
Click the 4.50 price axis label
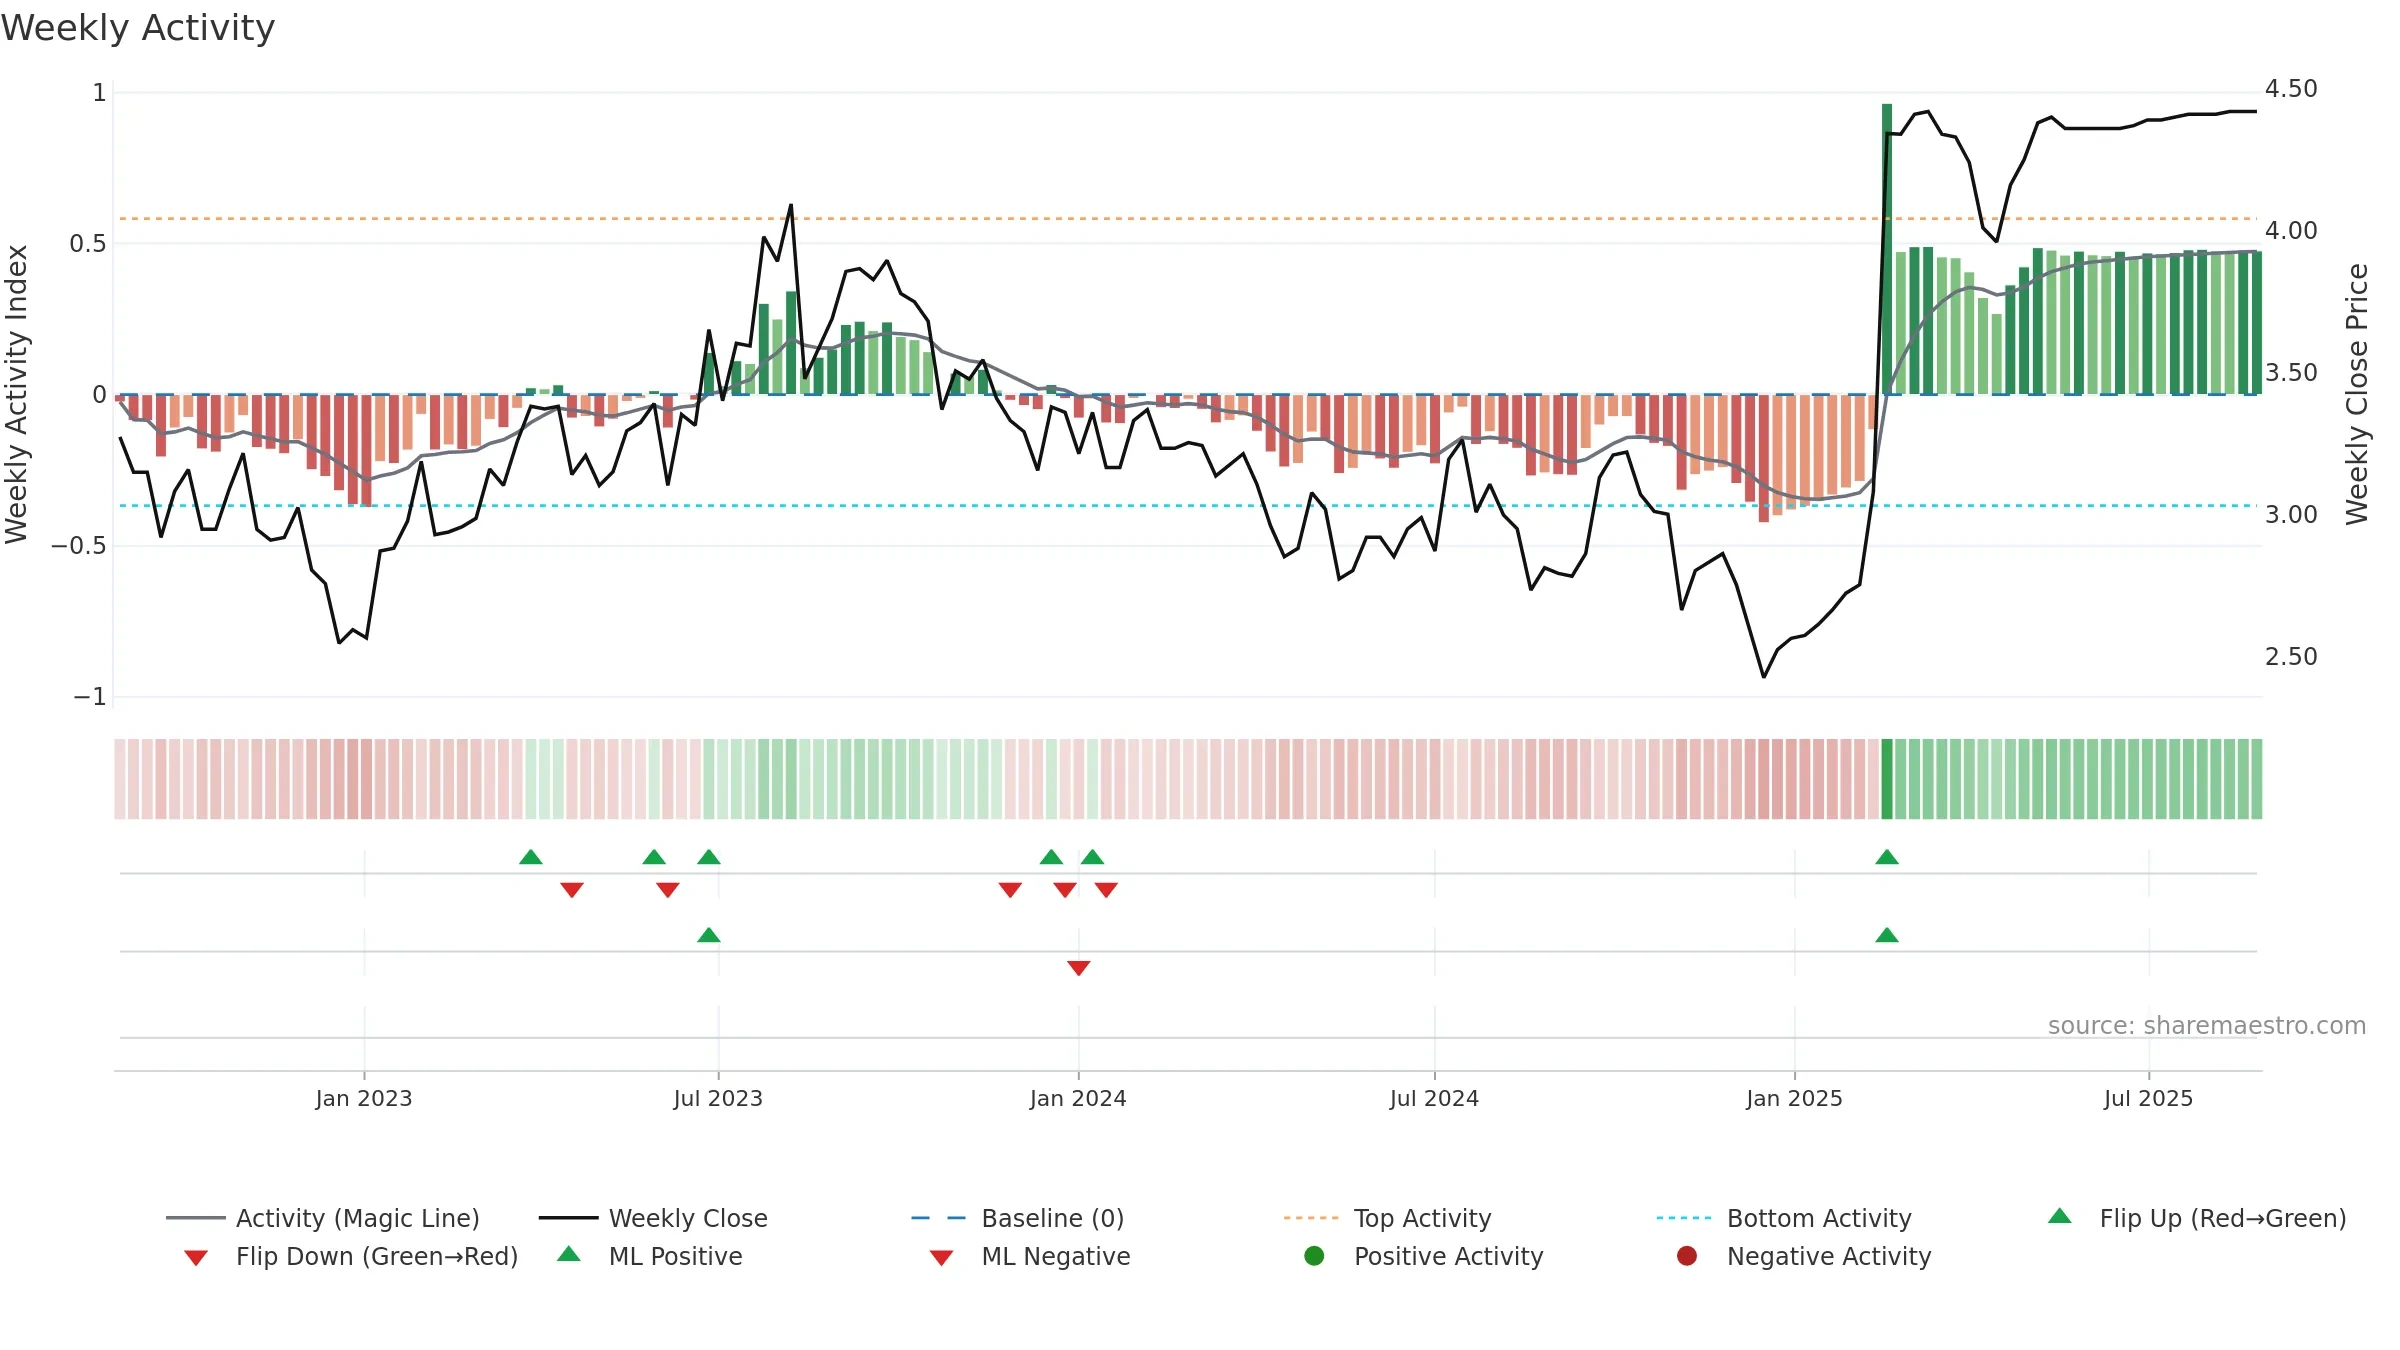2291,89
